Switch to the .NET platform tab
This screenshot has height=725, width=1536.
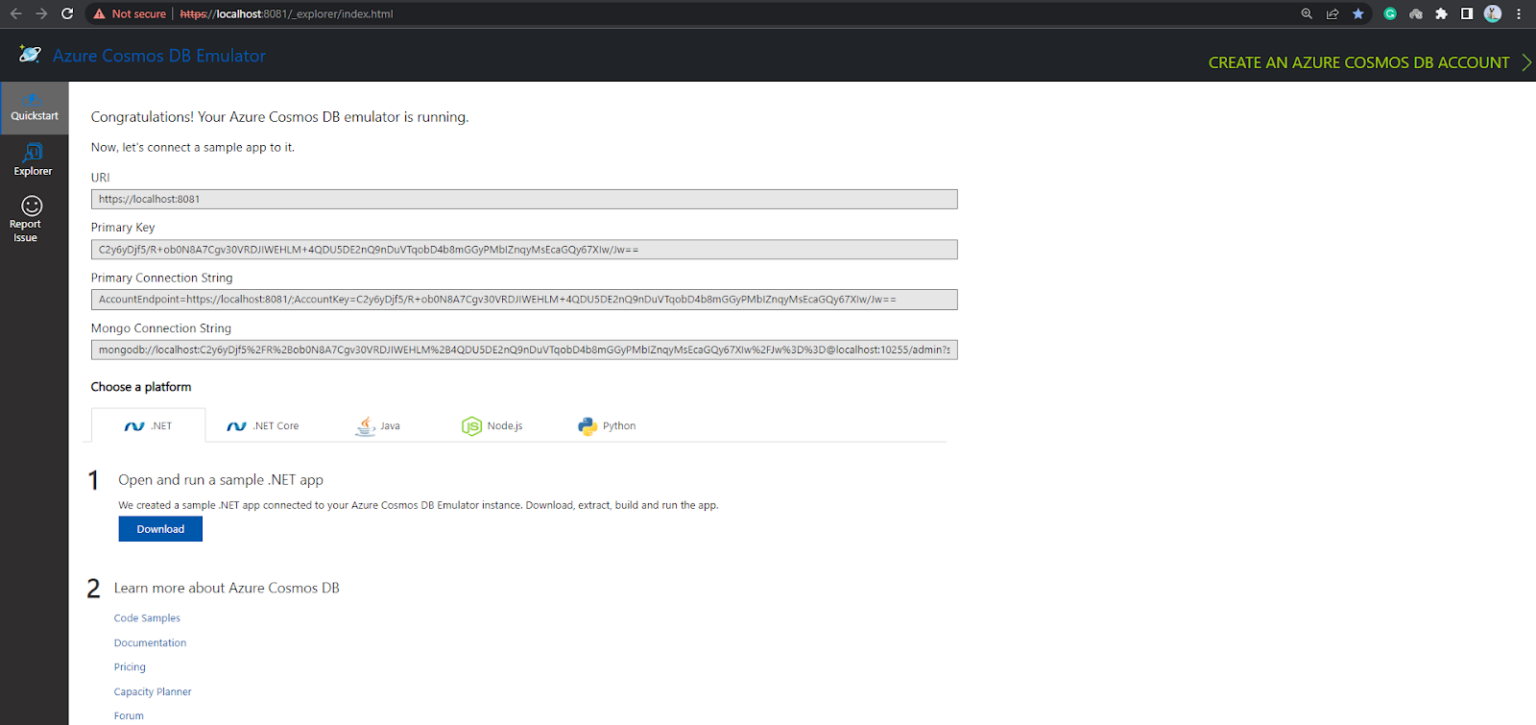coord(147,425)
